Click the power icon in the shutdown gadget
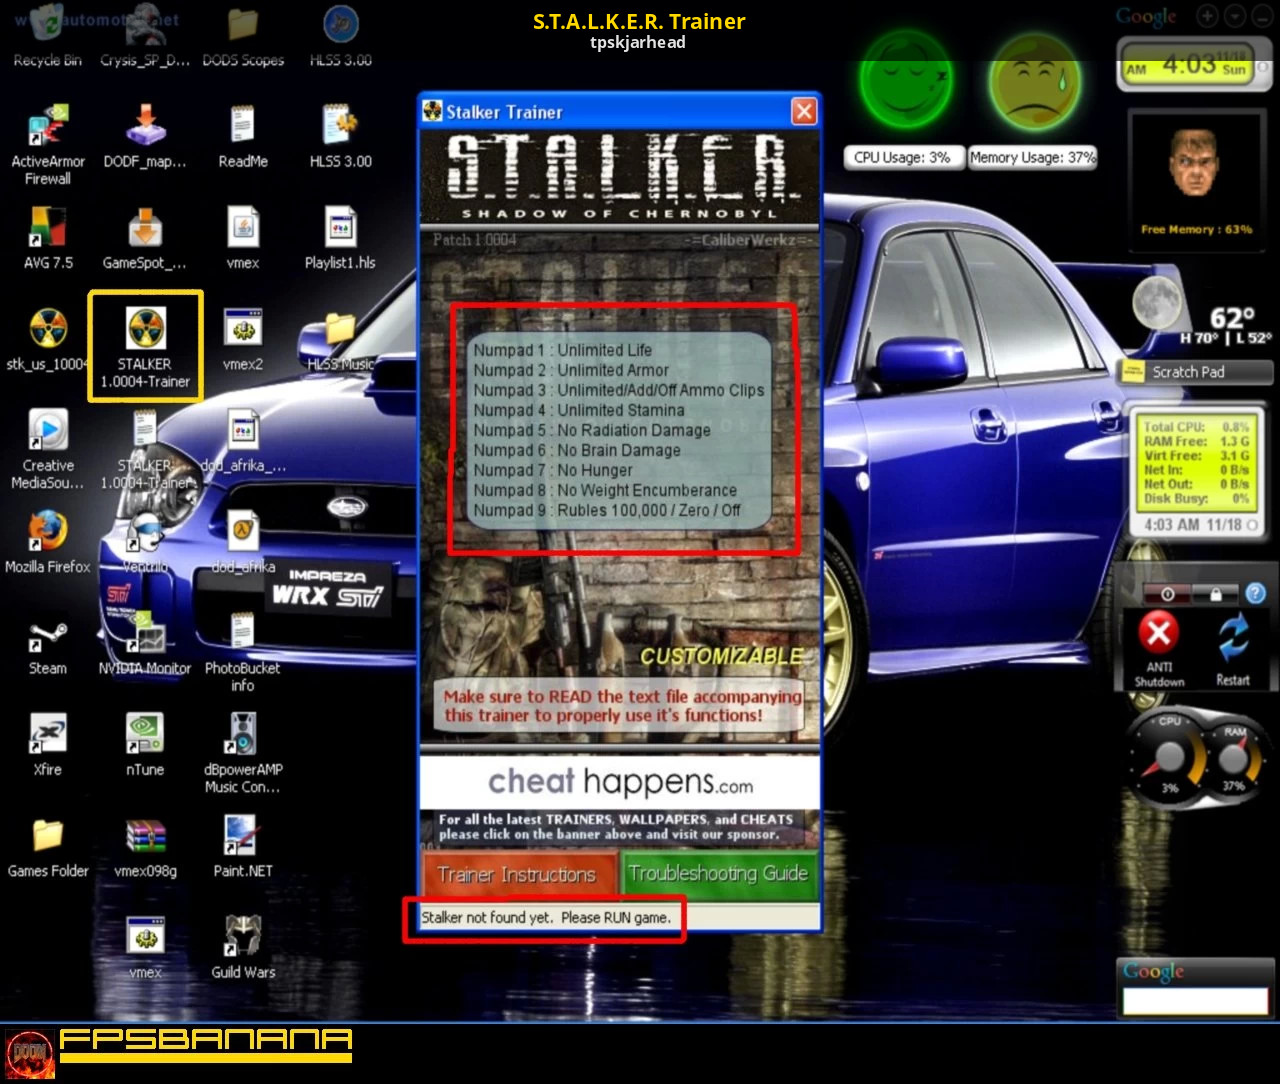1280x1084 pixels. [1167, 594]
